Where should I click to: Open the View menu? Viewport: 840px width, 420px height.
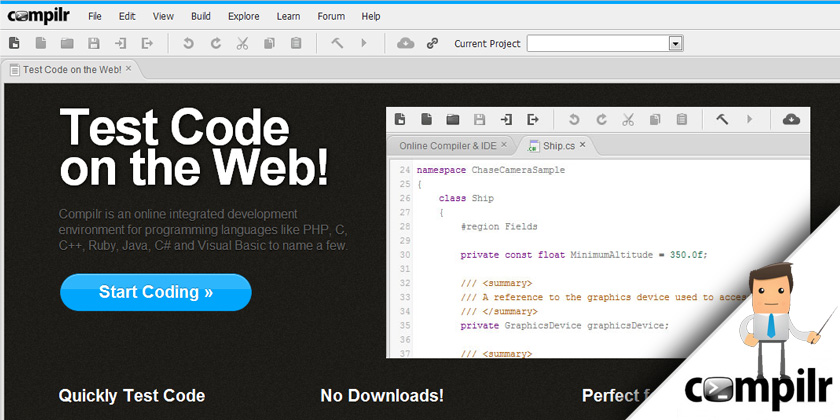(x=163, y=16)
